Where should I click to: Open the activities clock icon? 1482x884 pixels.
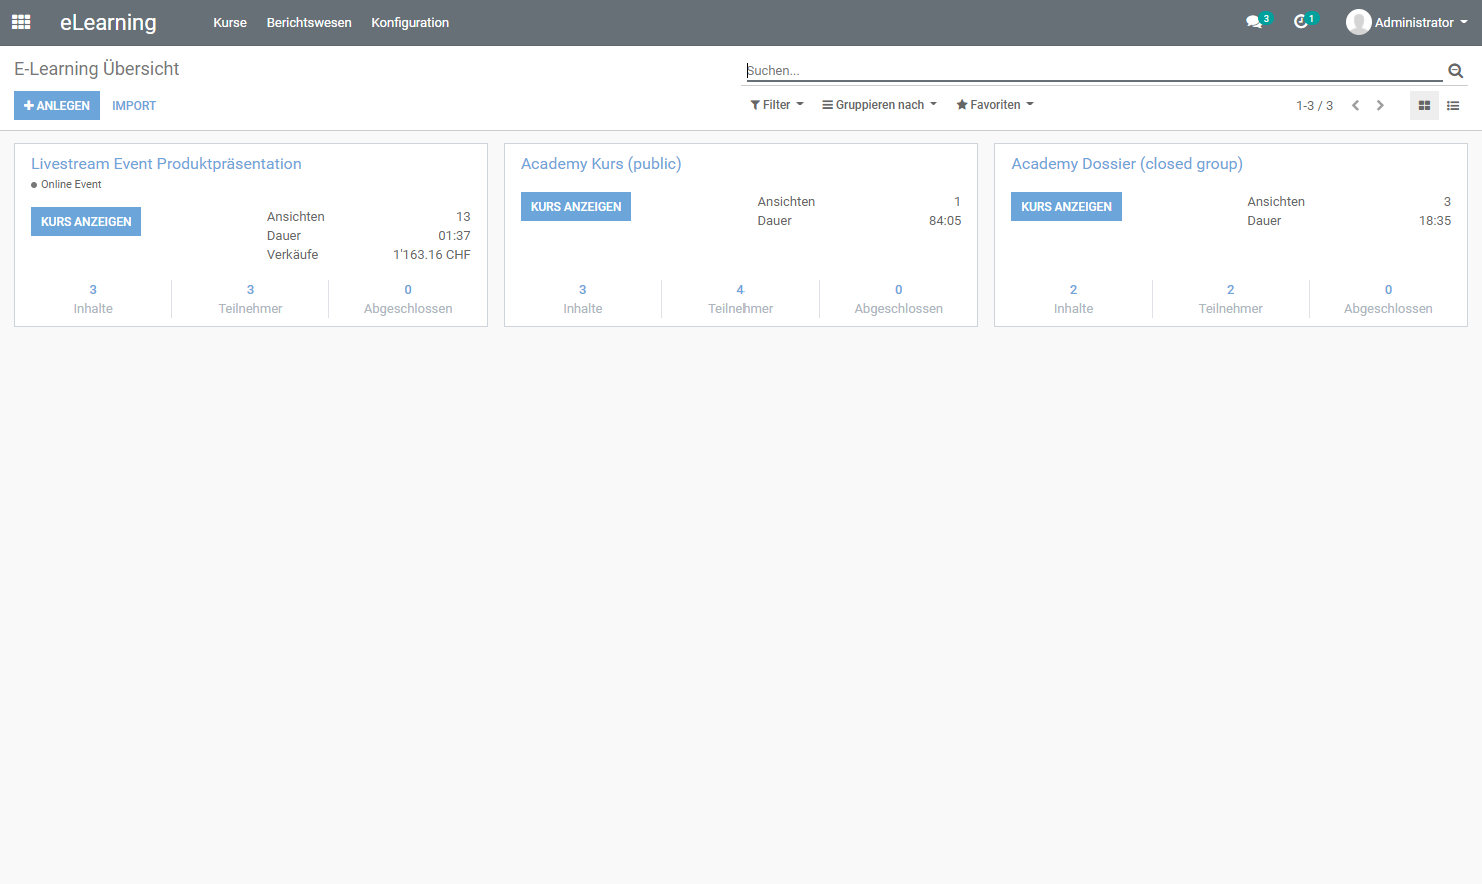pyautogui.click(x=1301, y=22)
